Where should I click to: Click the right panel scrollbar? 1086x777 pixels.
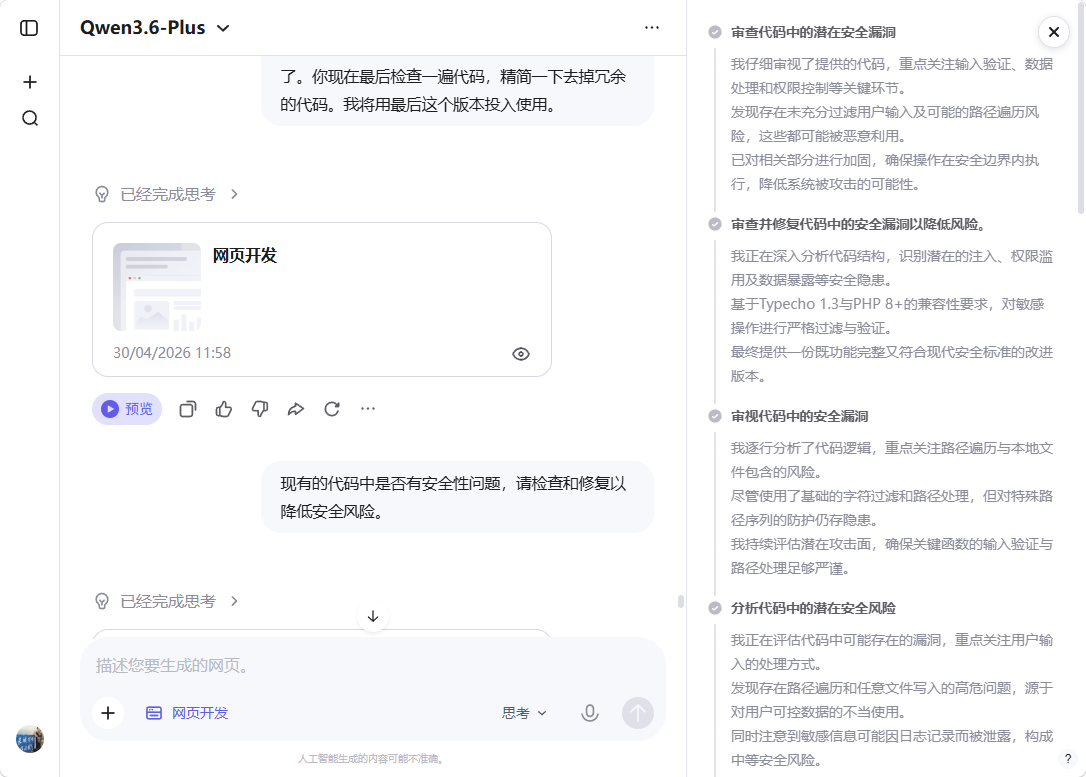pyautogui.click(x=1081, y=107)
